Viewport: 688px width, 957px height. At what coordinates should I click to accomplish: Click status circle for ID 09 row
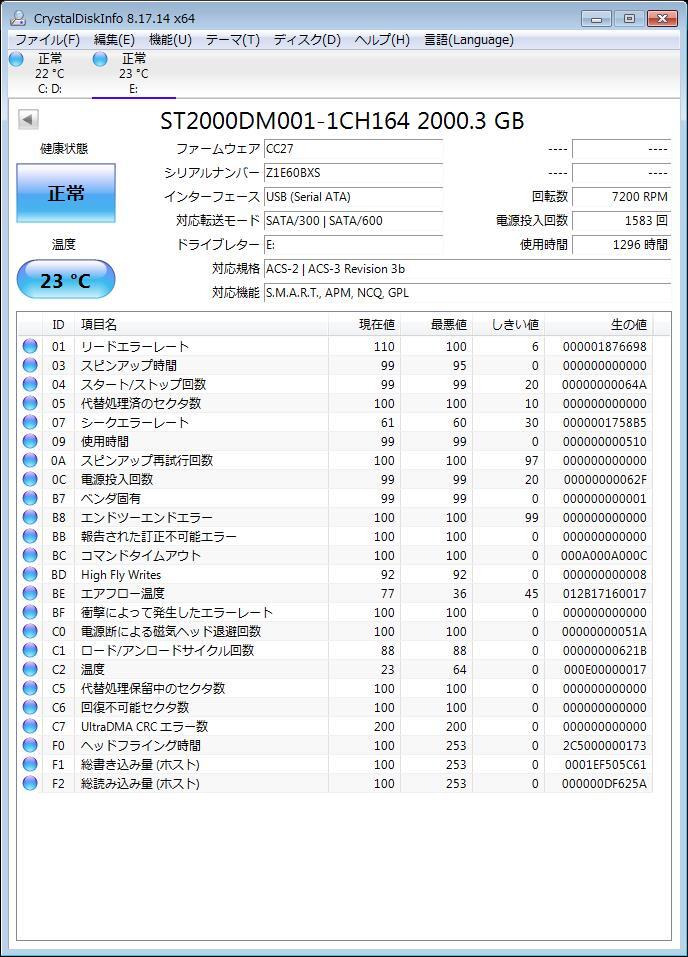pyautogui.click(x=30, y=441)
